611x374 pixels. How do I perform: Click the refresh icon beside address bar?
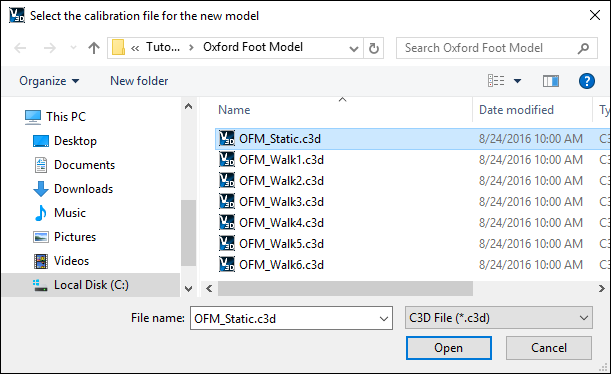pos(374,48)
